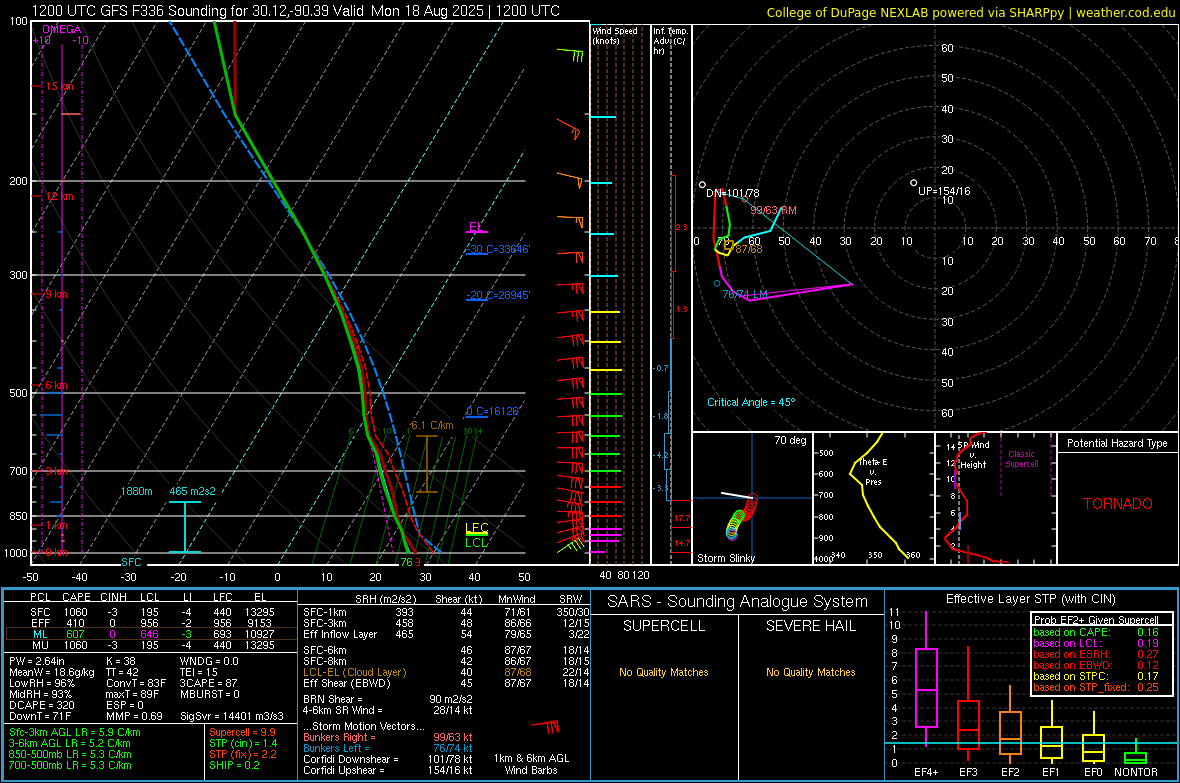Click the 700-500mb LR = 5.3 C/km line
This screenshot has height=783, width=1180.
tap(70, 765)
